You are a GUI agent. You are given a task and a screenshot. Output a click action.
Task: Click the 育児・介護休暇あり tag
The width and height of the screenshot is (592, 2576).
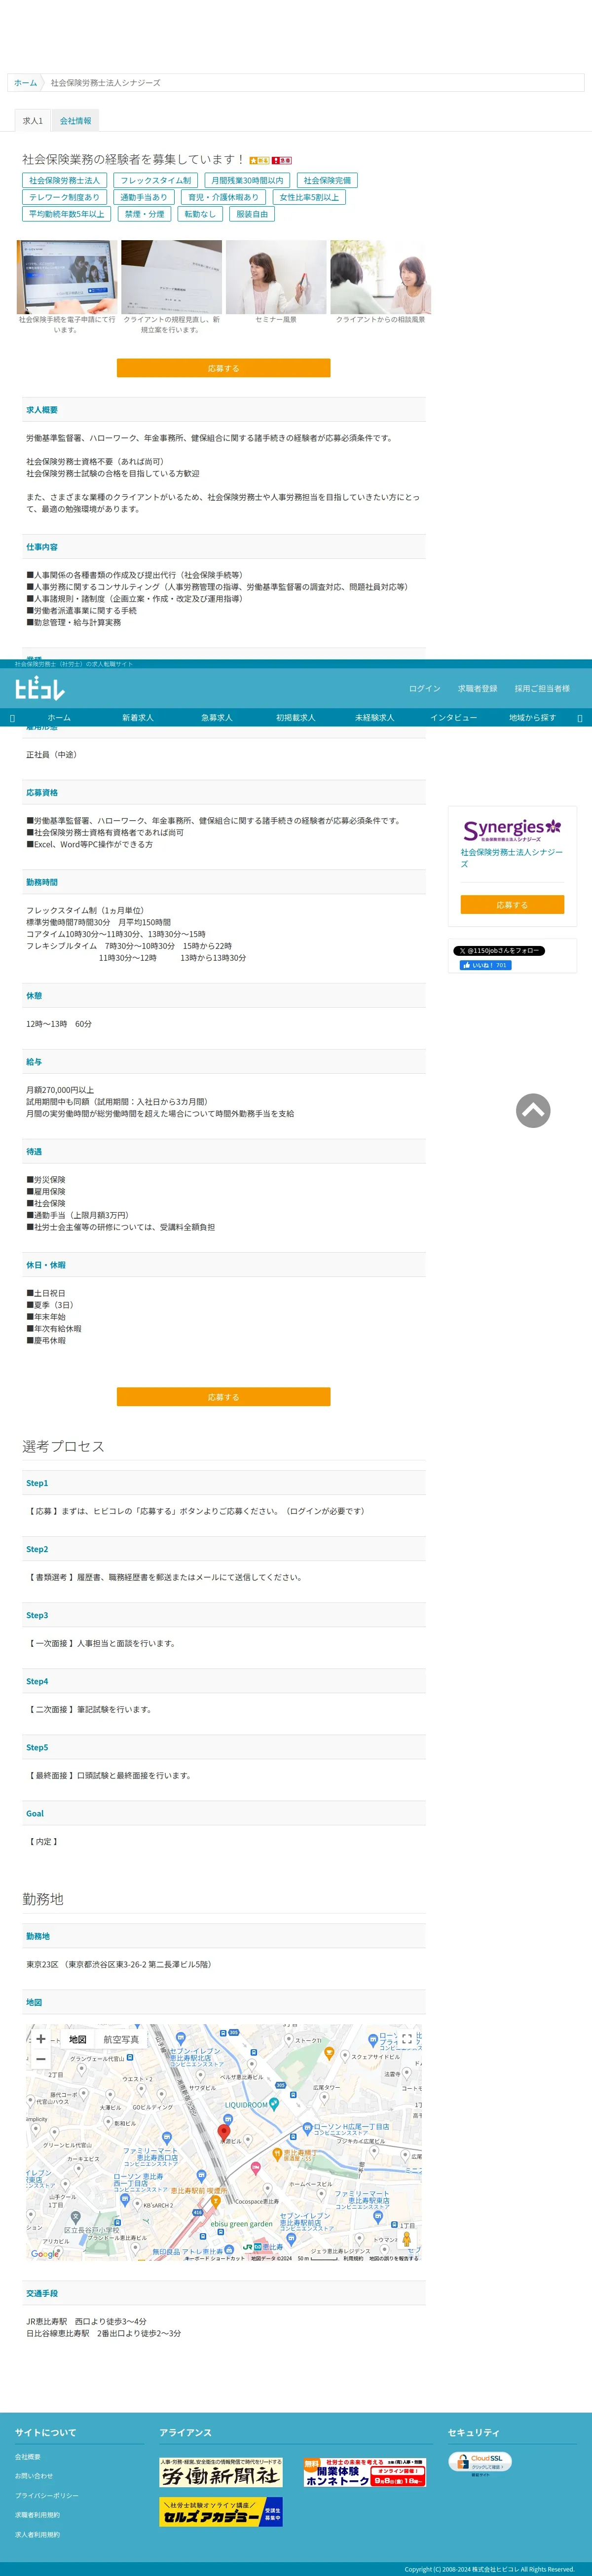(223, 197)
